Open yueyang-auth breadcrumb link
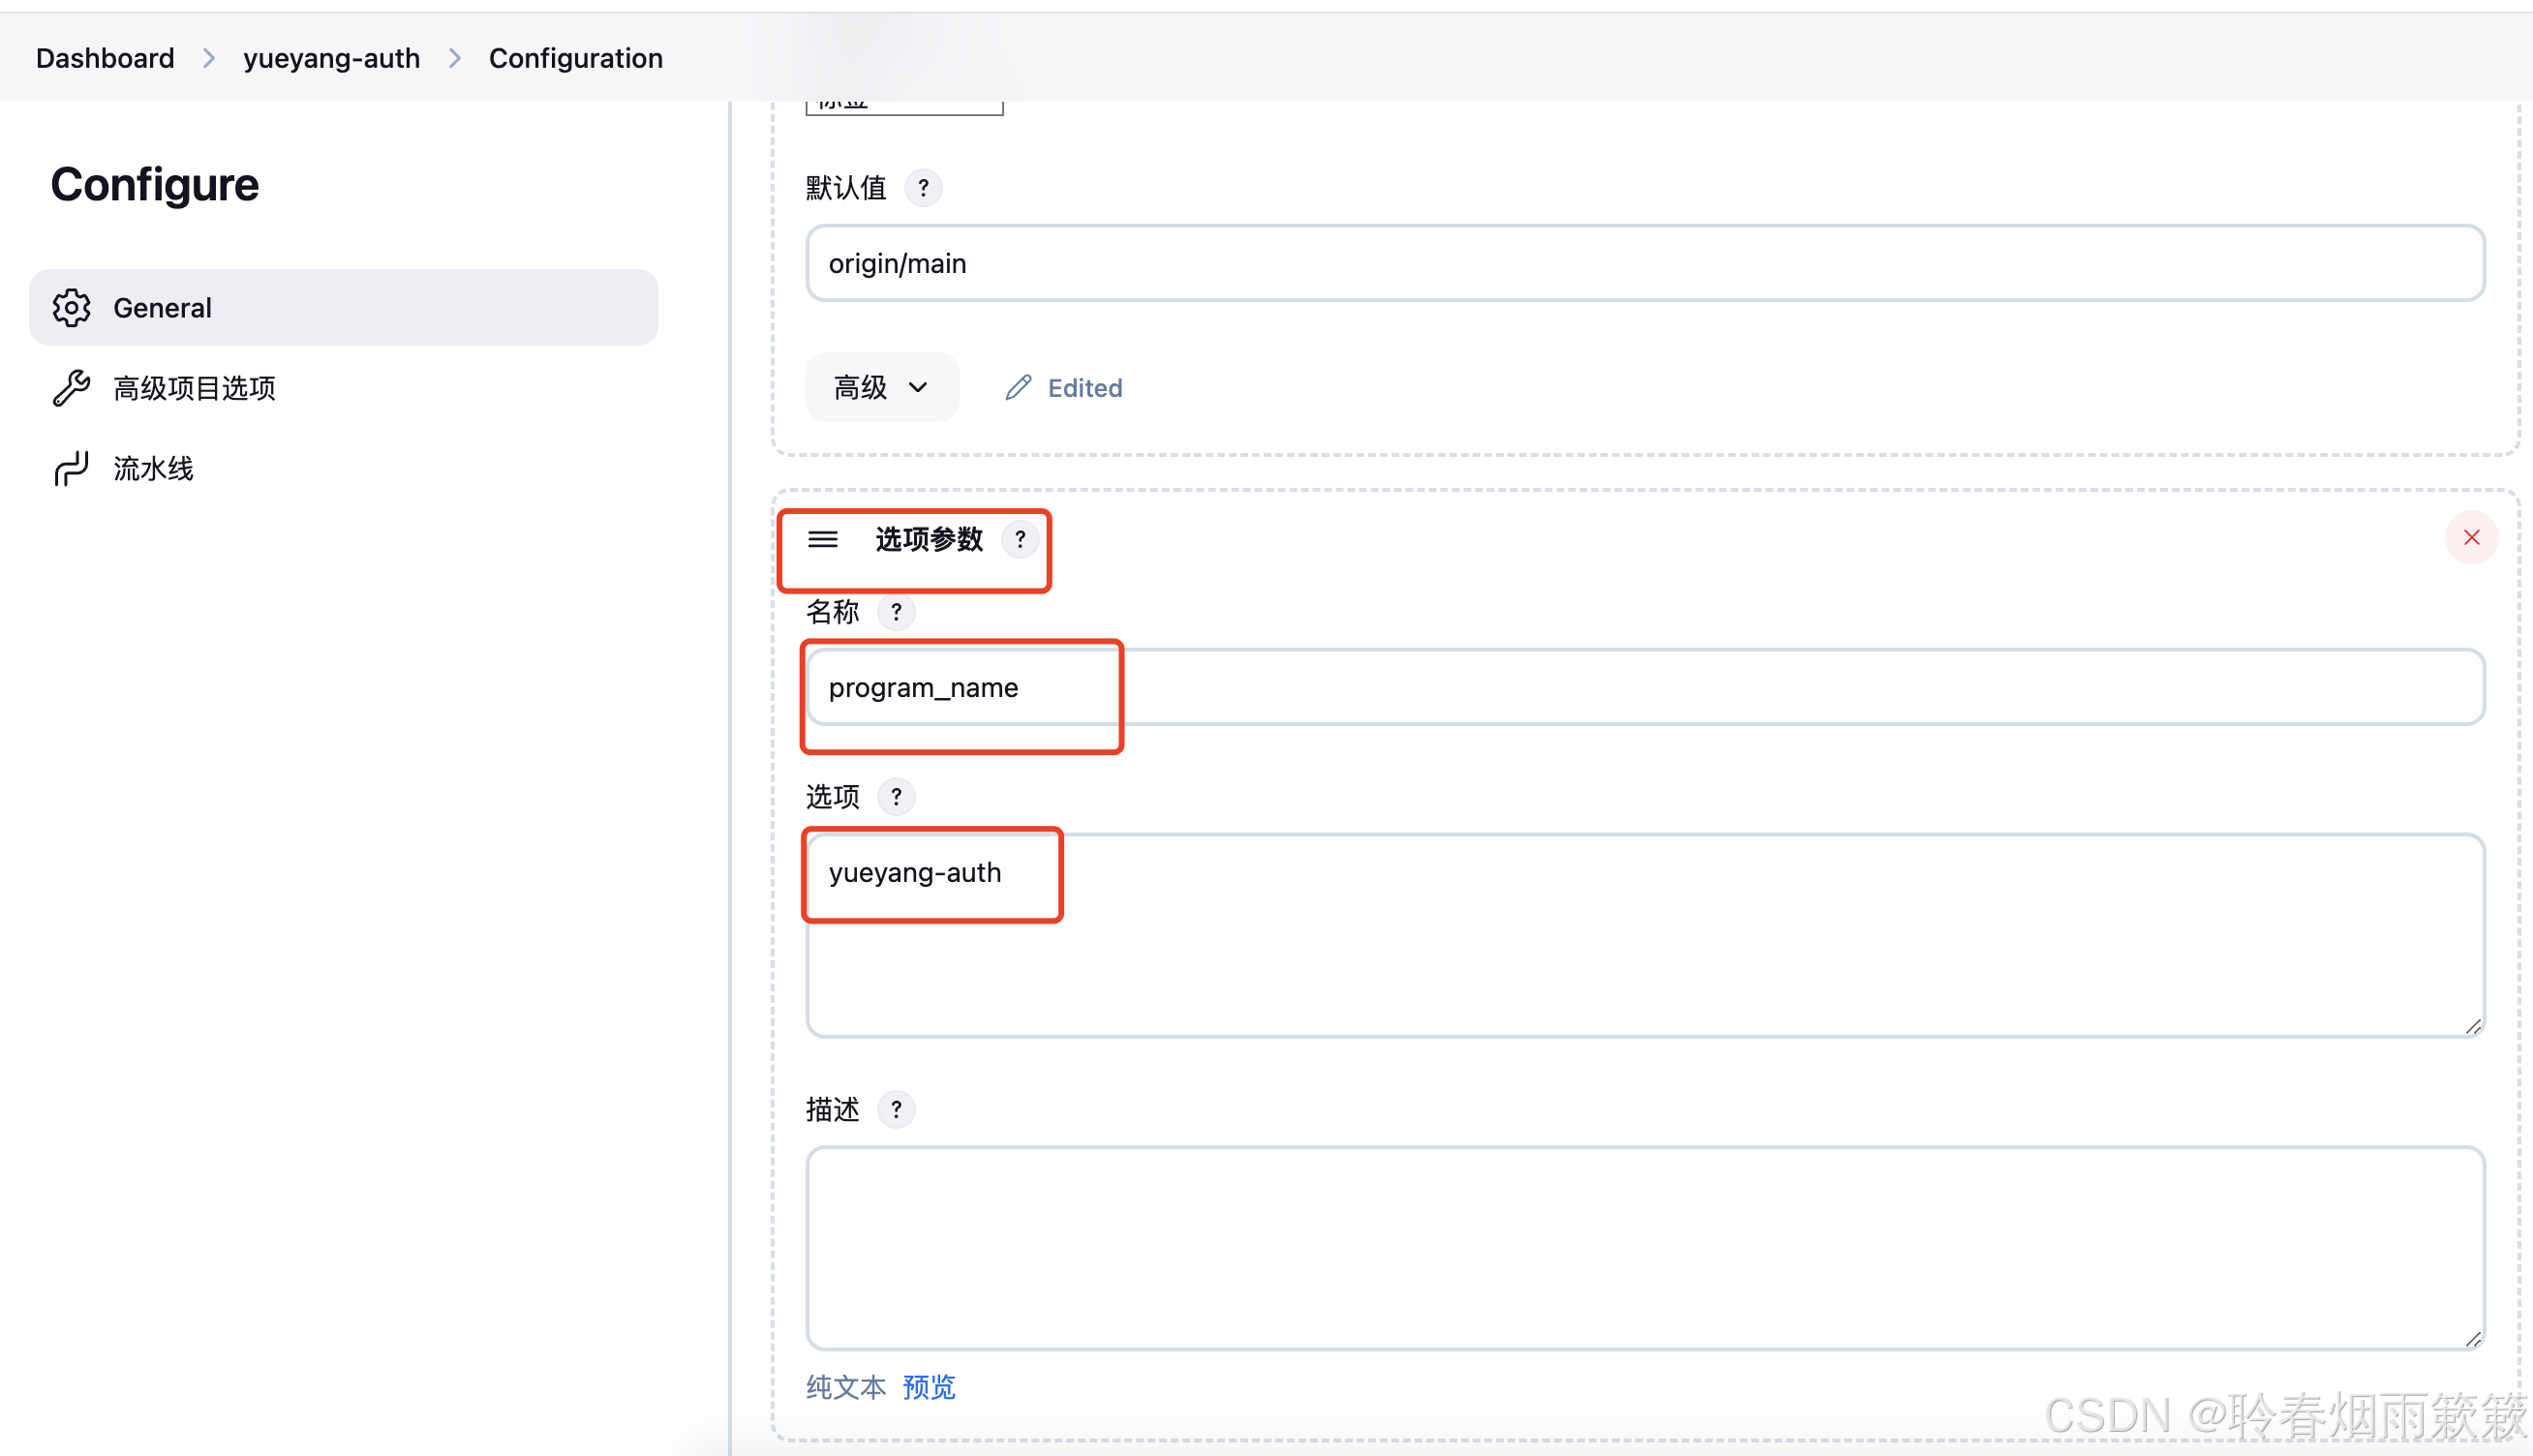The height and width of the screenshot is (1456, 2533). click(x=331, y=58)
